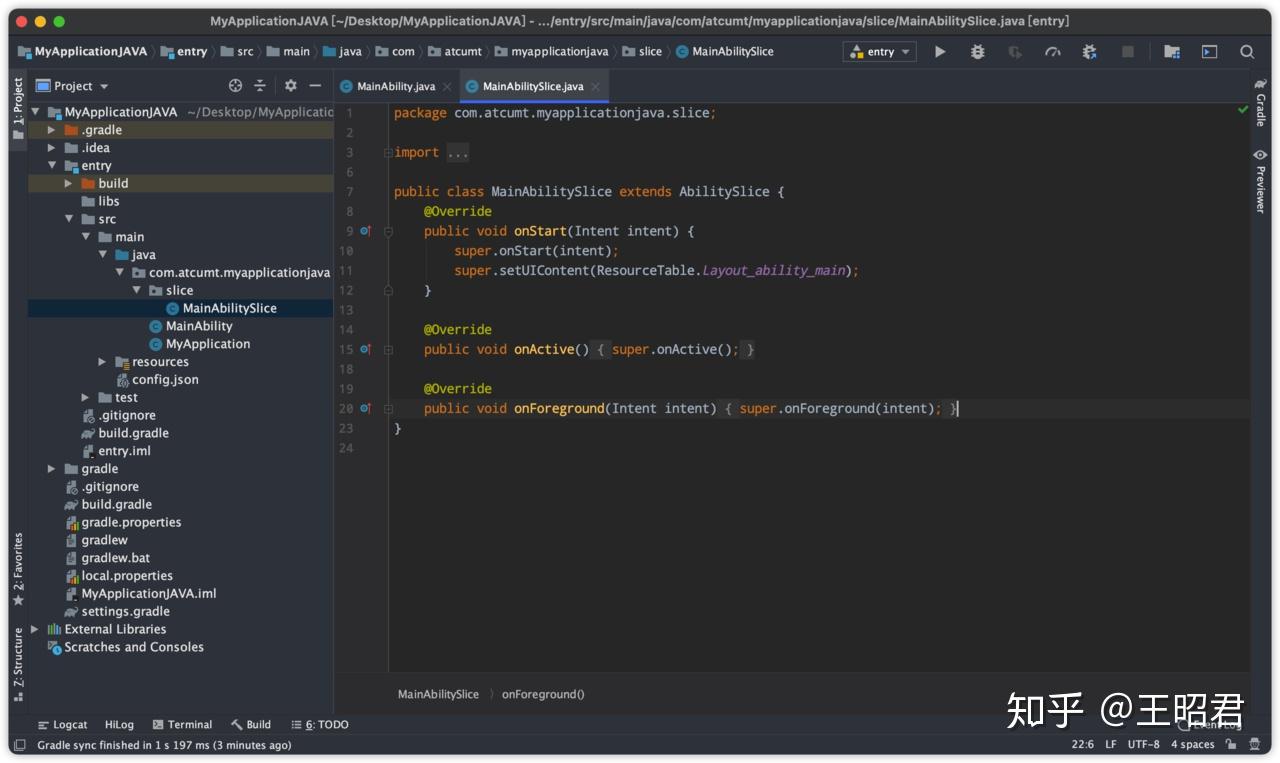Click the line/column 22:6 indicator

(1082, 745)
